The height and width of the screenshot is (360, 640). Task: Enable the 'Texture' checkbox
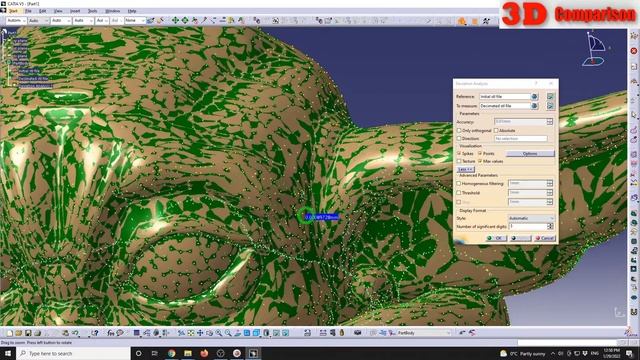click(x=459, y=161)
